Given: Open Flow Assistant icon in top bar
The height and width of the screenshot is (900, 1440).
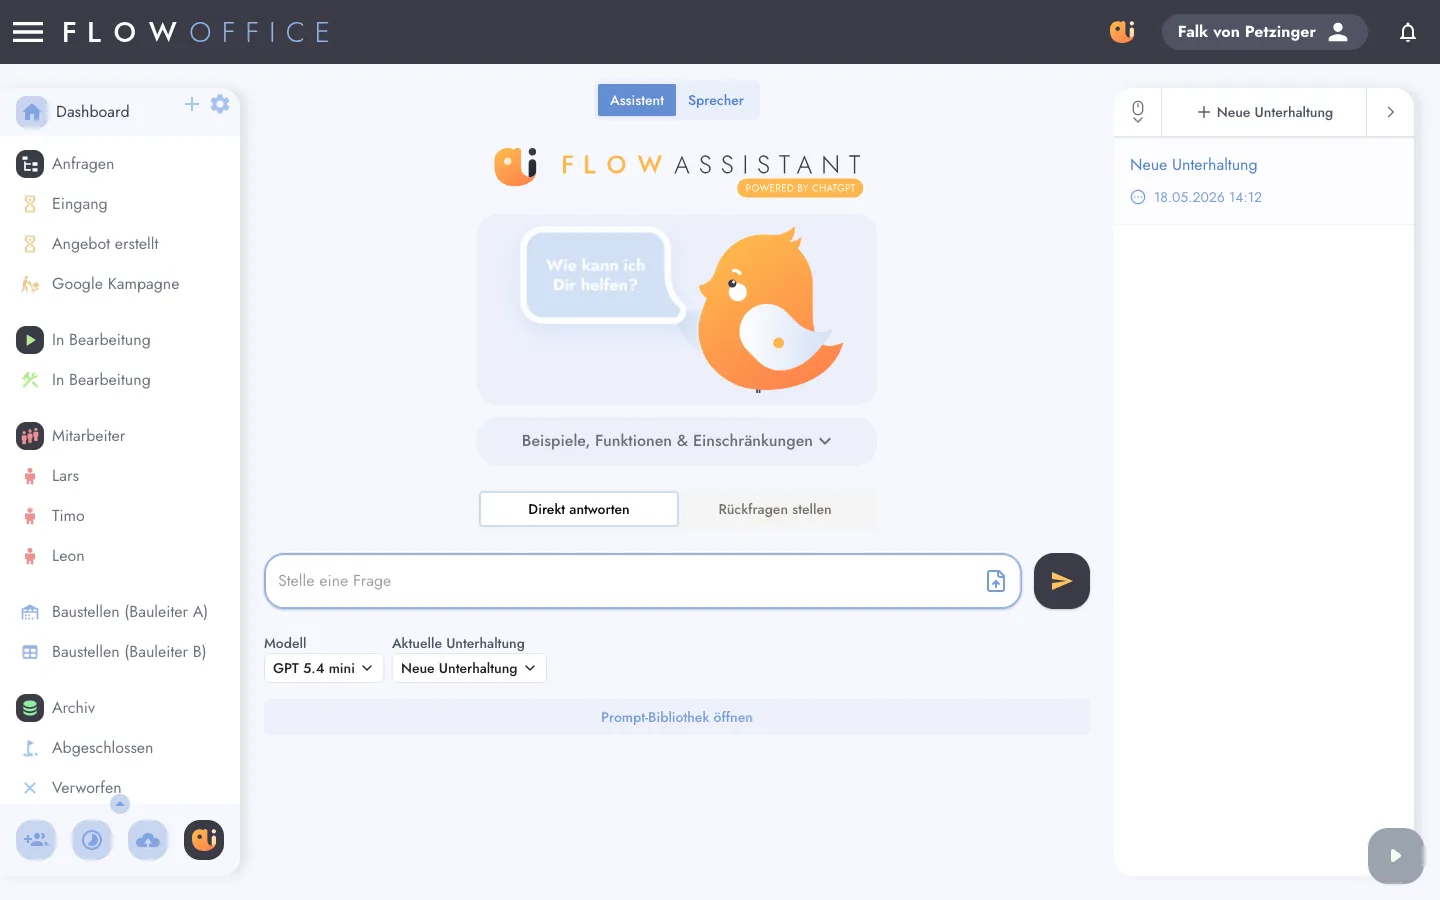Looking at the screenshot, I should pyautogui.click(x=1122, y=32).
